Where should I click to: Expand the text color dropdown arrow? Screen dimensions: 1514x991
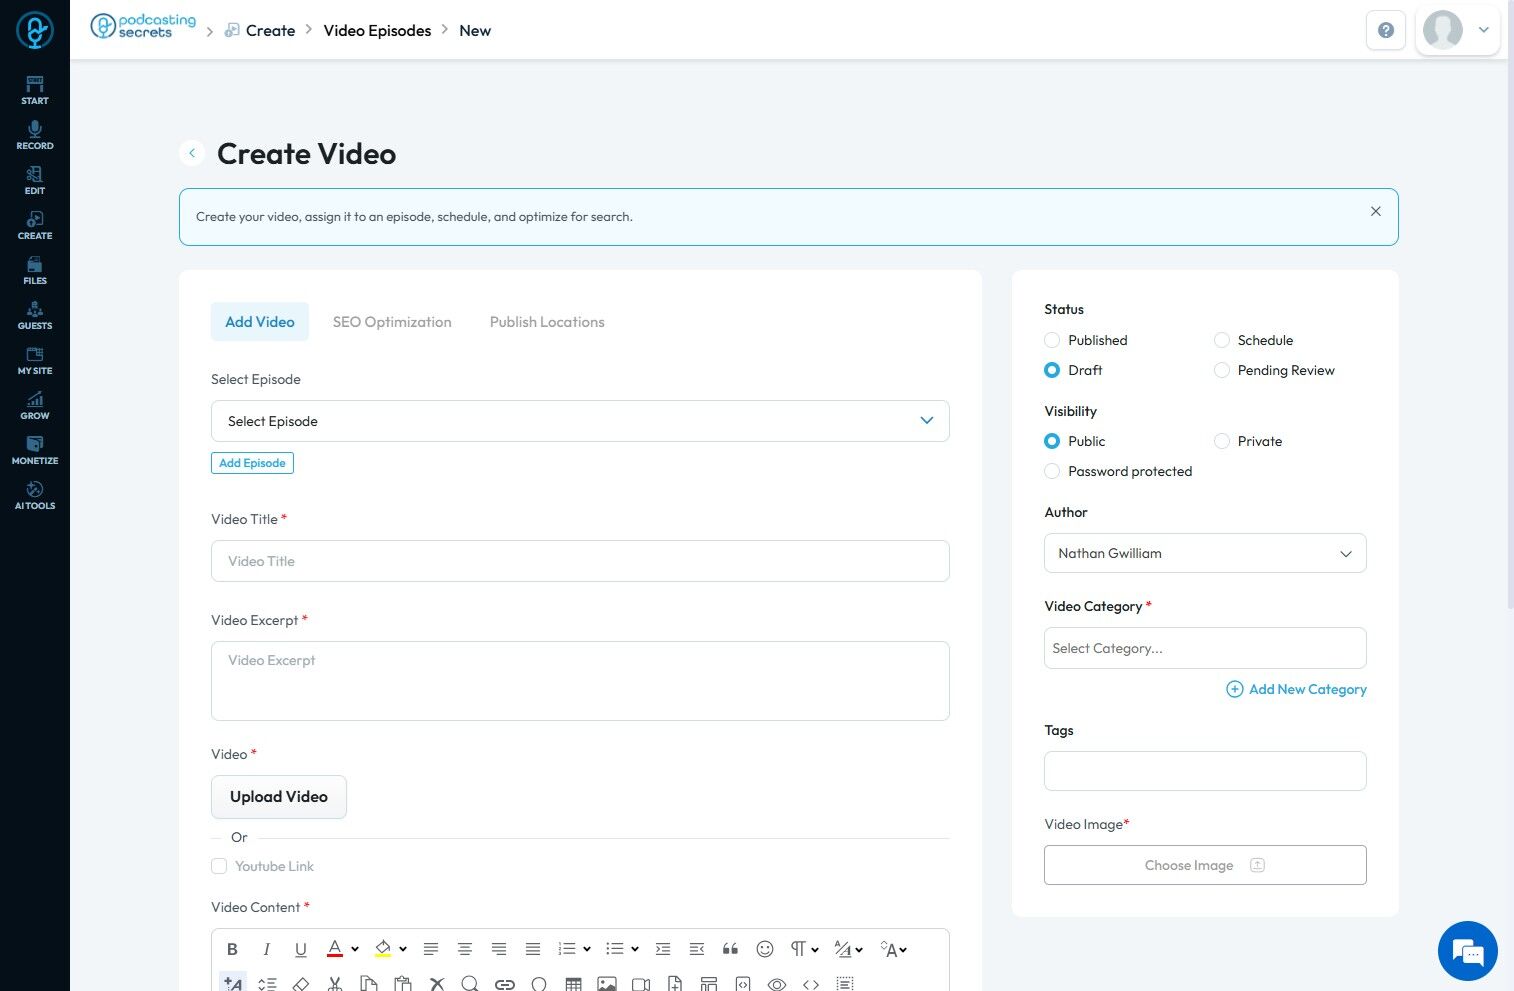pos(355,949)
